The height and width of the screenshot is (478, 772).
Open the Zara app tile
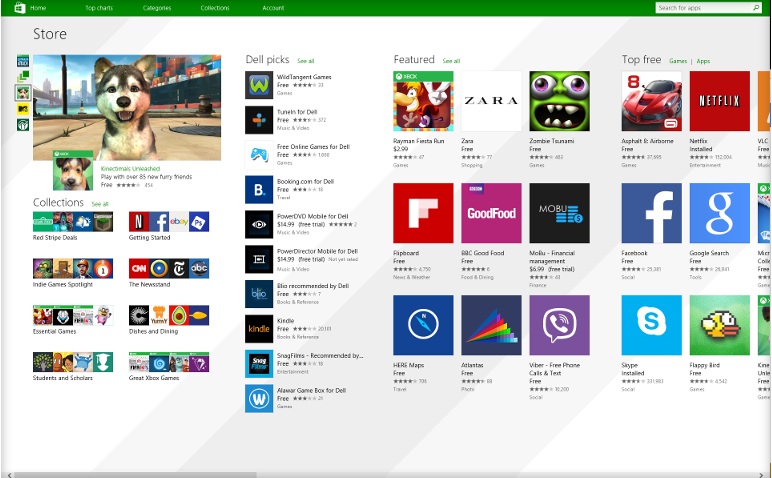[x=491, y=101]
